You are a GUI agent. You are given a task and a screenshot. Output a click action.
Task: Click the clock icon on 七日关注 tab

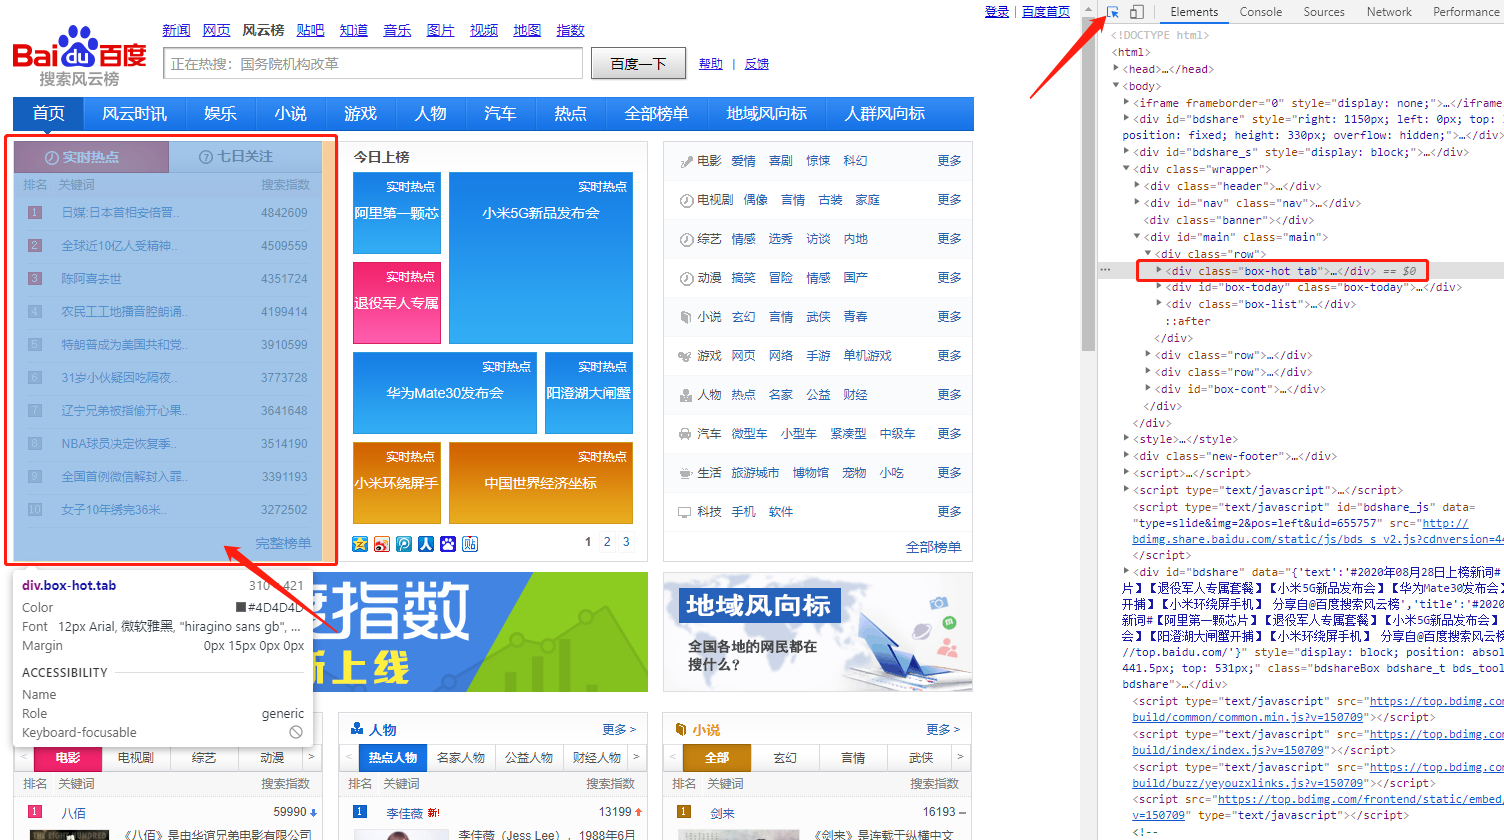(206, 157)
